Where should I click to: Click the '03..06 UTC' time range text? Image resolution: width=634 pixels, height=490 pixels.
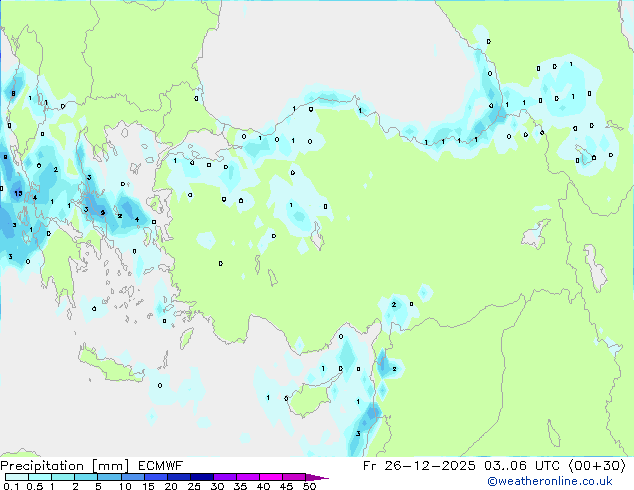click(x=522, y=466)
